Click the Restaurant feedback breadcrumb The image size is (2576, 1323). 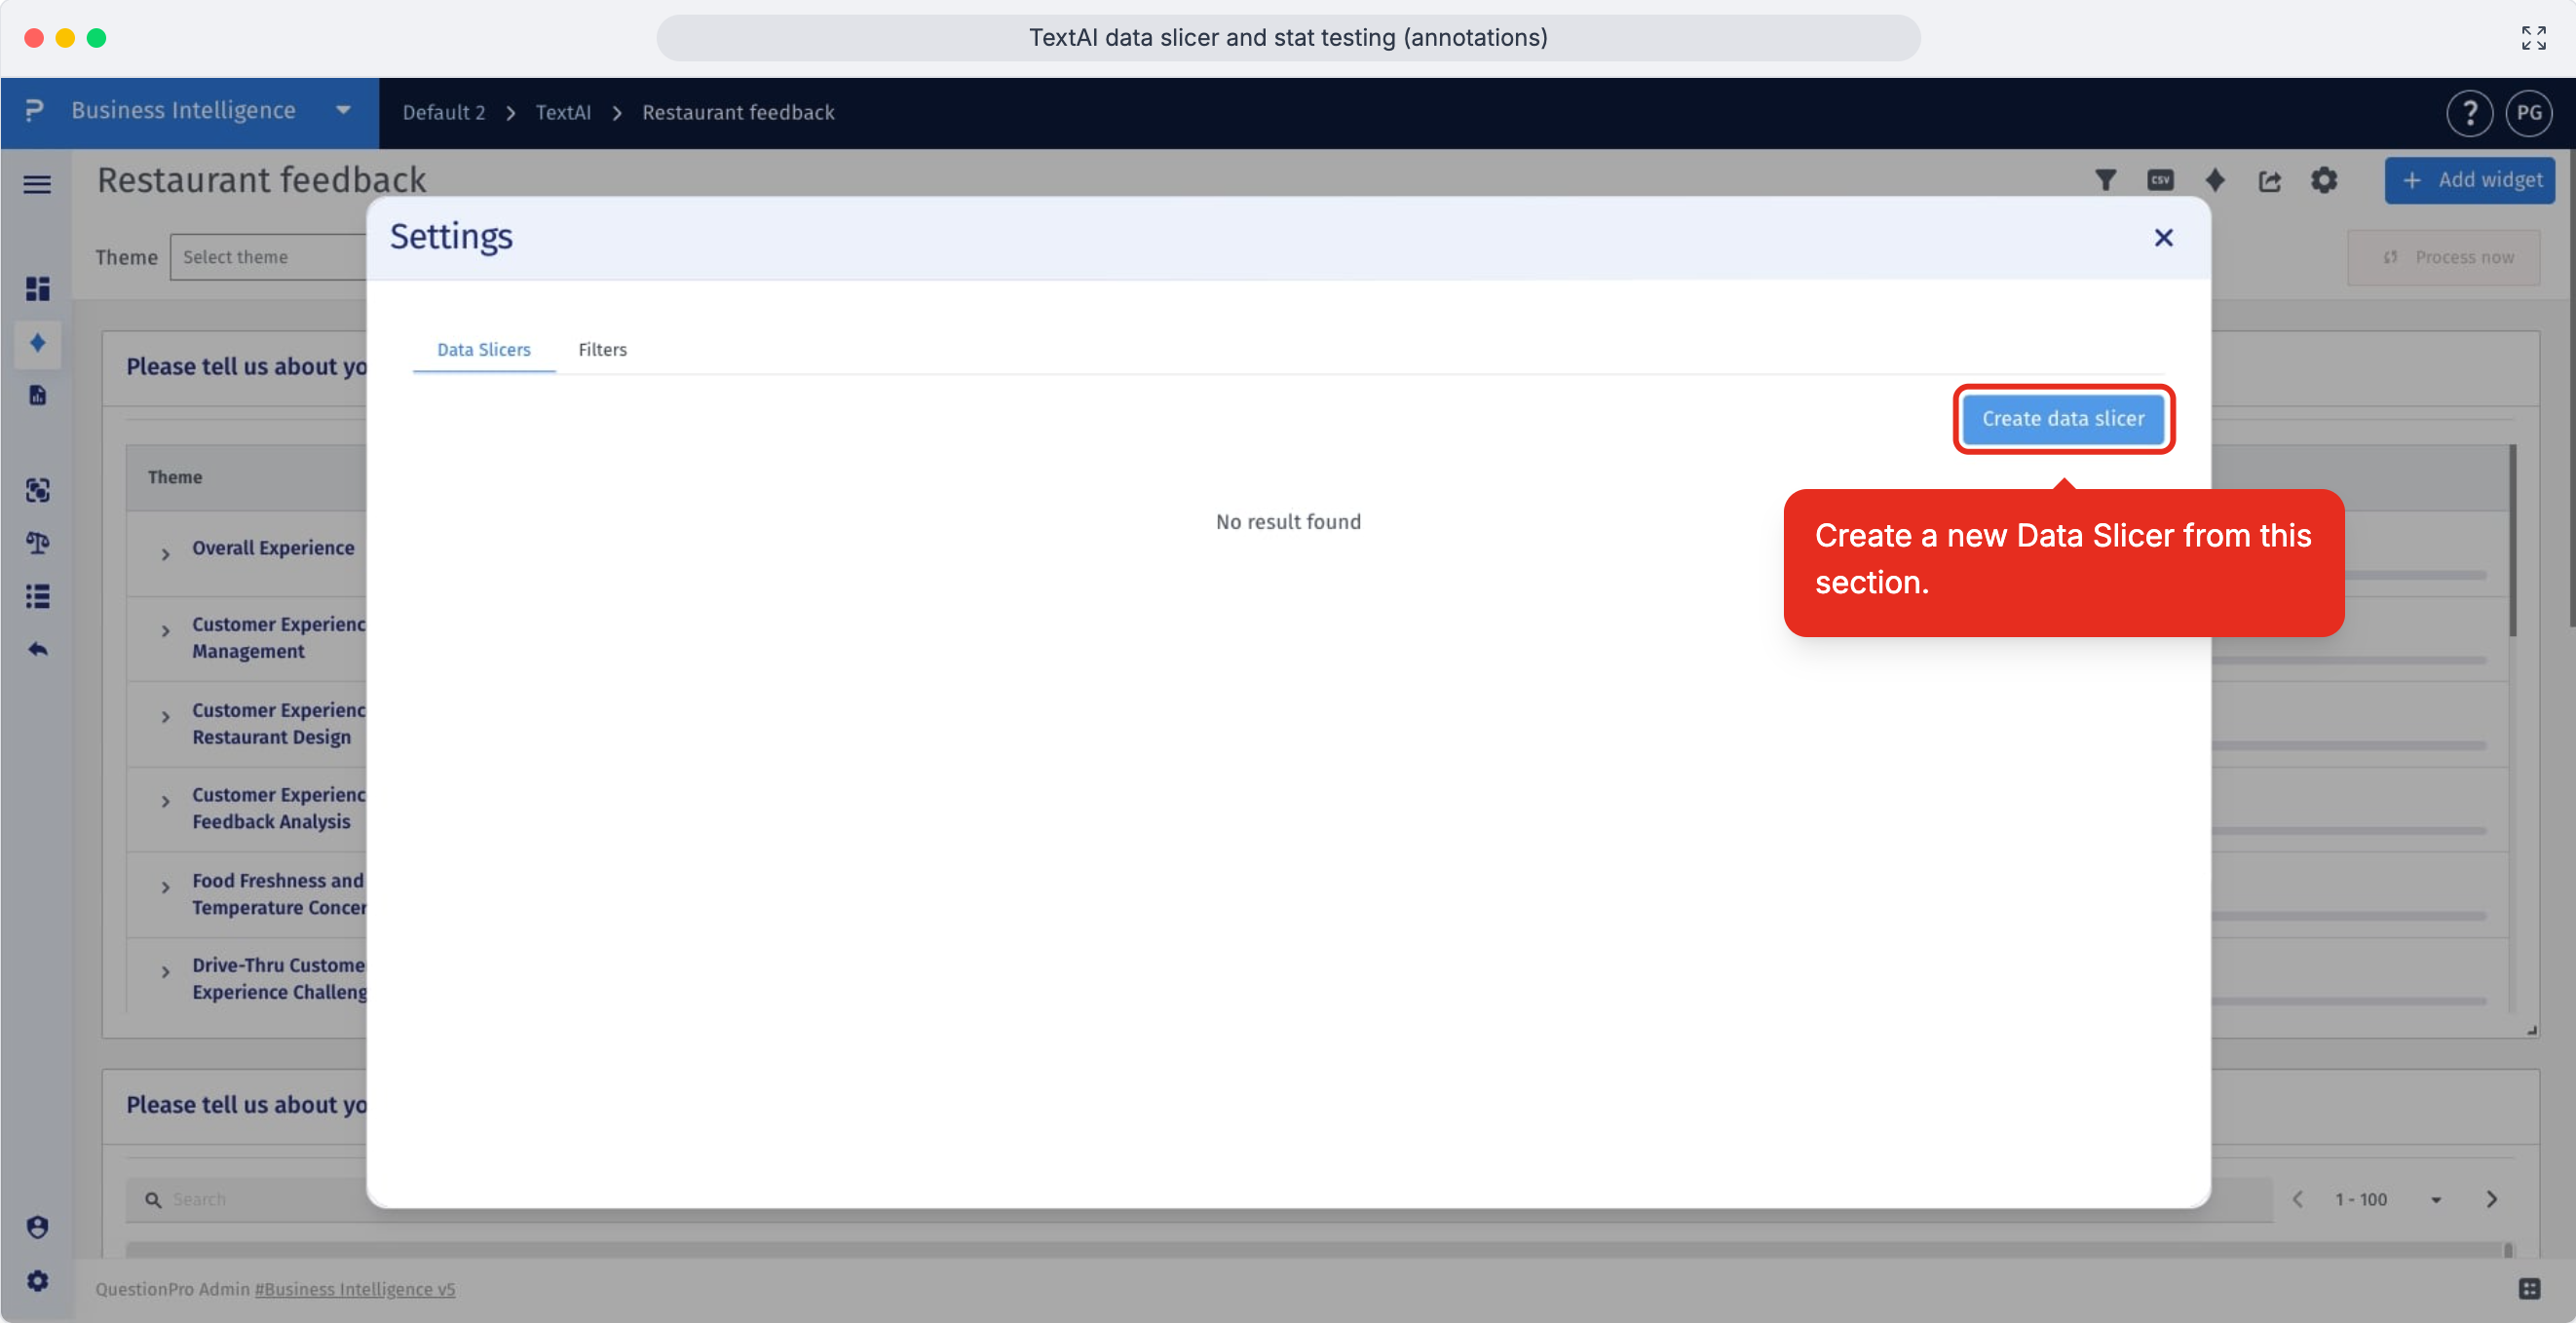pyautogui.click(x=738, y=112)
